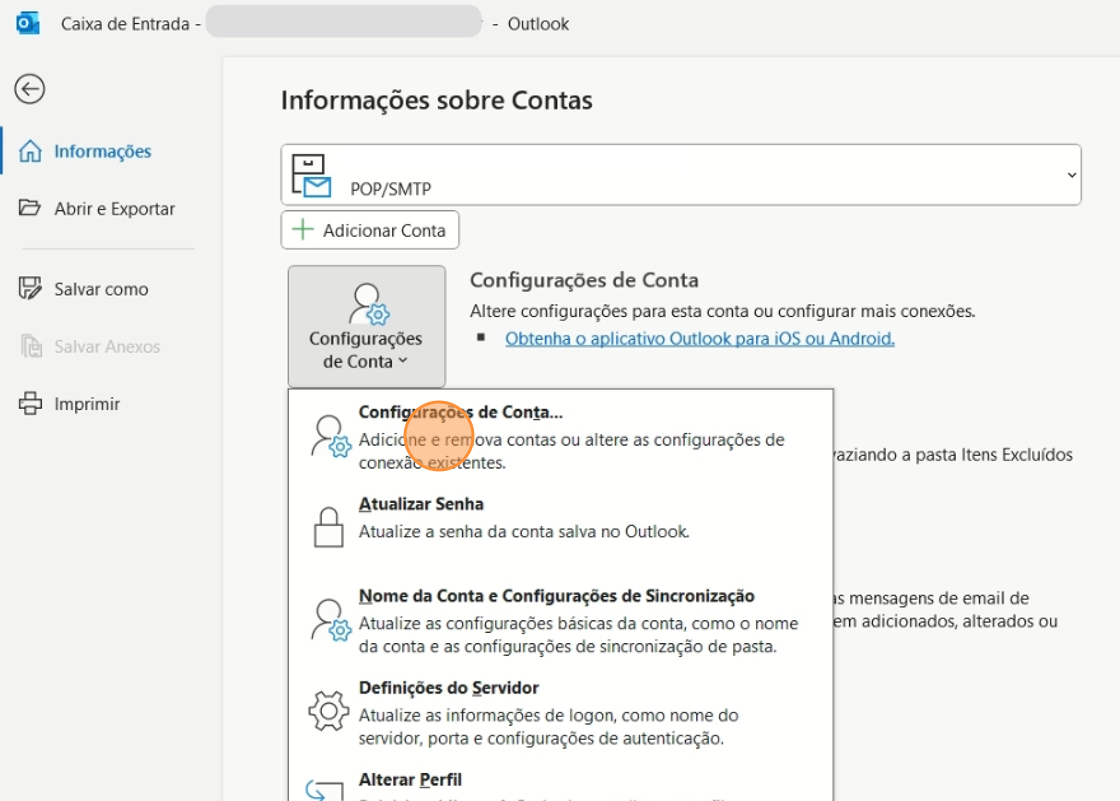Click the Adicionar Conta button

click(370, 230)
